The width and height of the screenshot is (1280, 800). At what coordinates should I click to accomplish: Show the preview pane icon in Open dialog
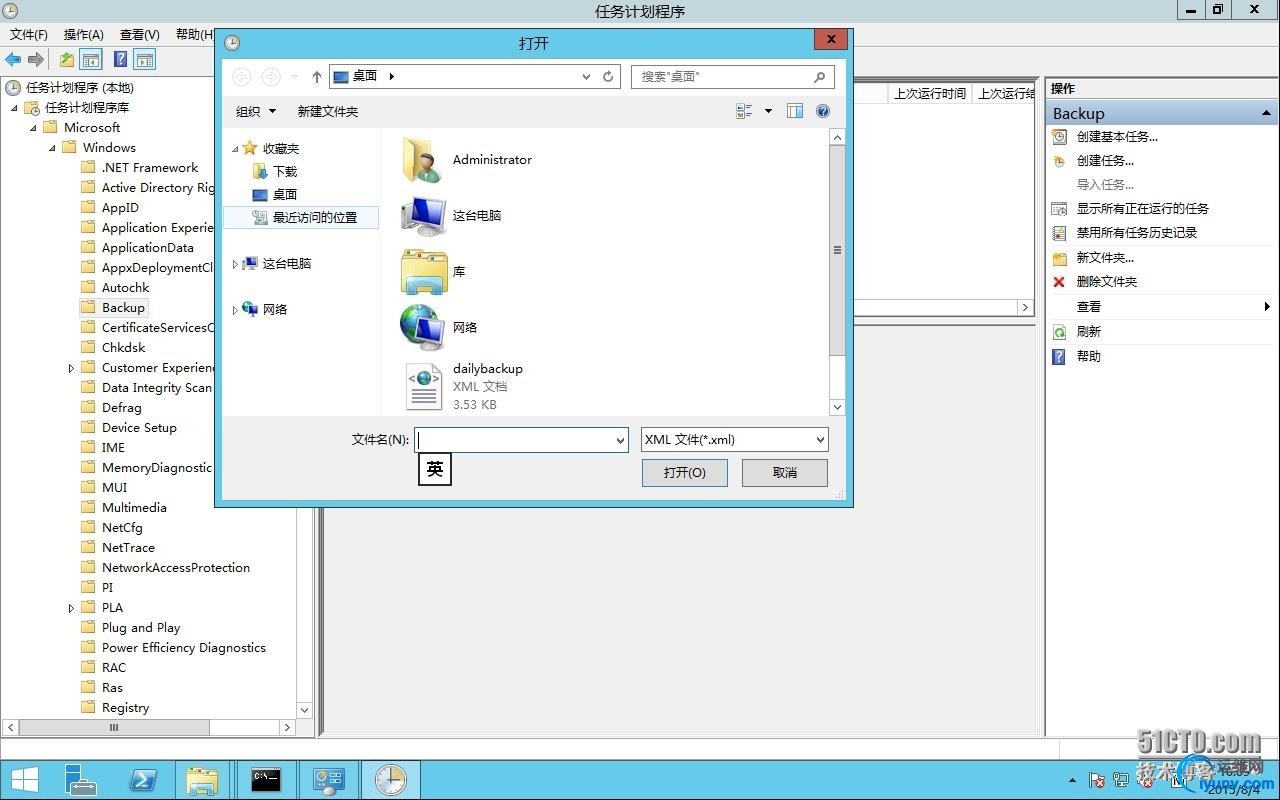tap(795, 111)
